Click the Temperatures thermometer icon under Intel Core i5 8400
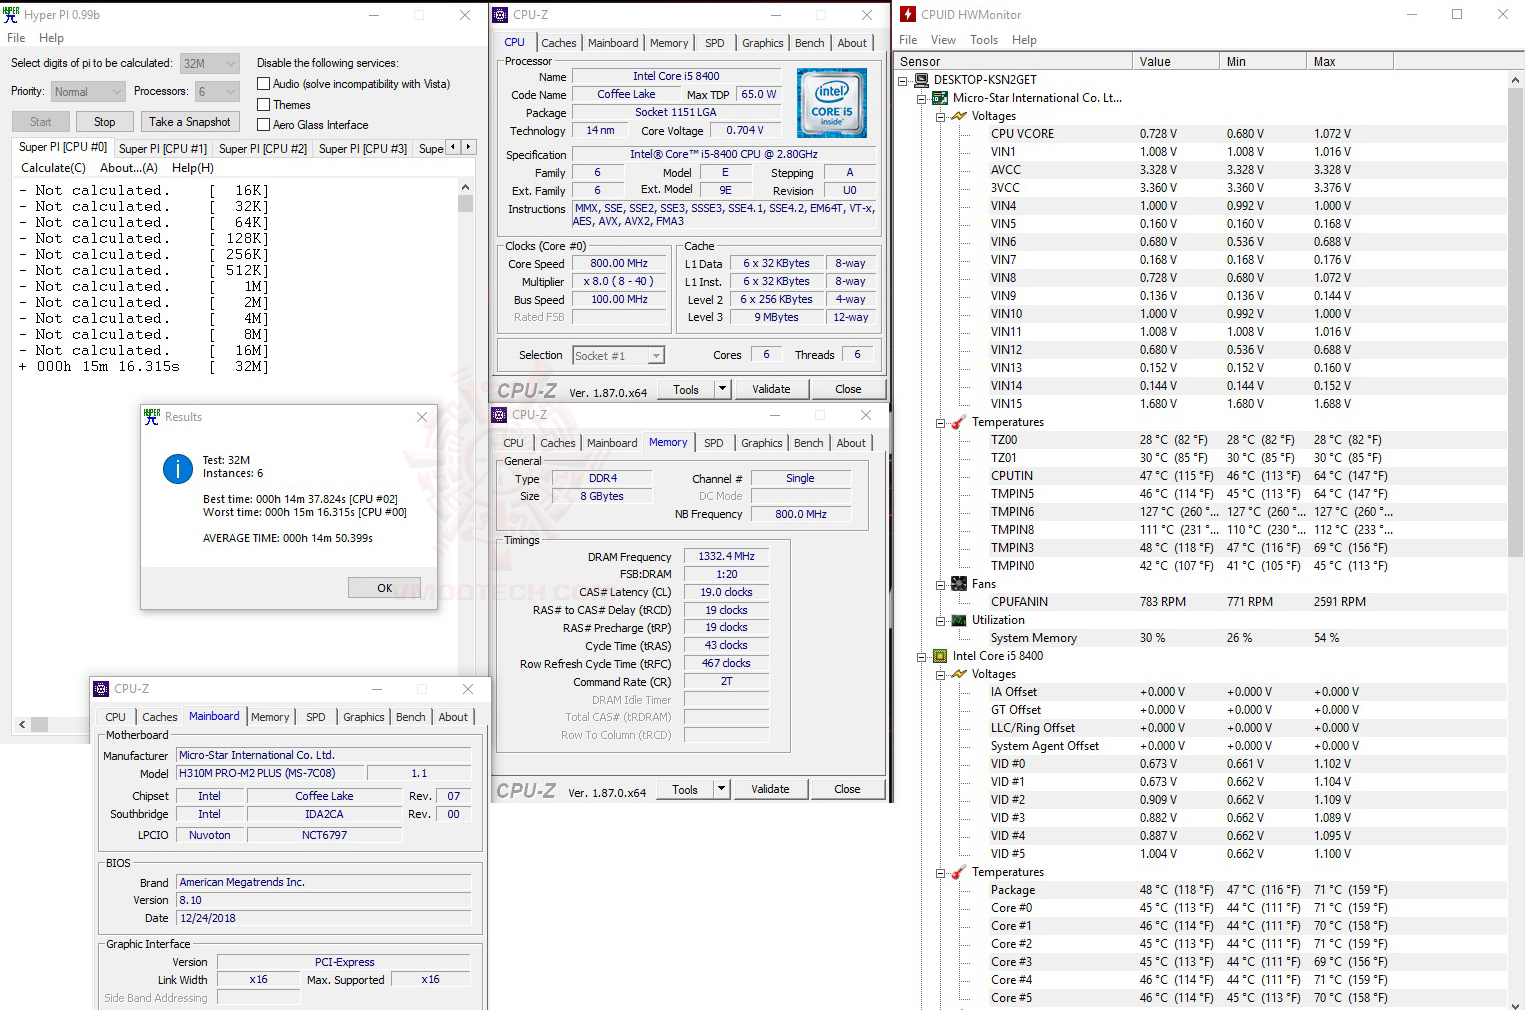Image resolution: width=1525 pixels, height=1010 pixels. 959,872
